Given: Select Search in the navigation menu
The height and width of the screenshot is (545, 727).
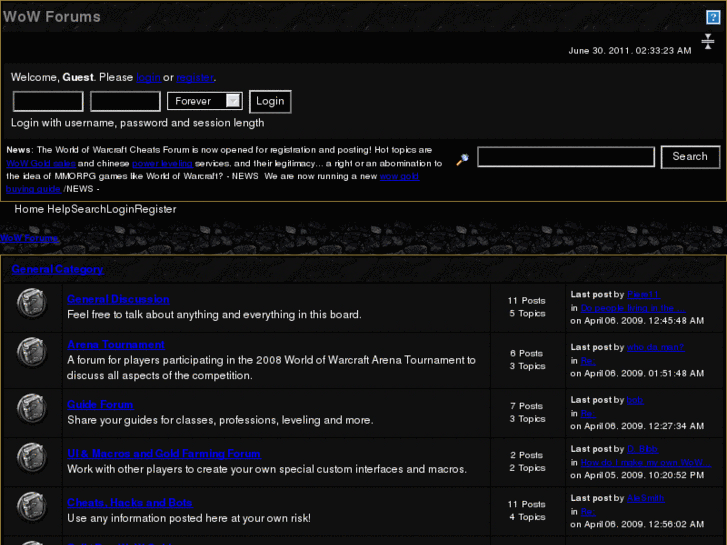Looking at the screenshot, I should [88, 209].
